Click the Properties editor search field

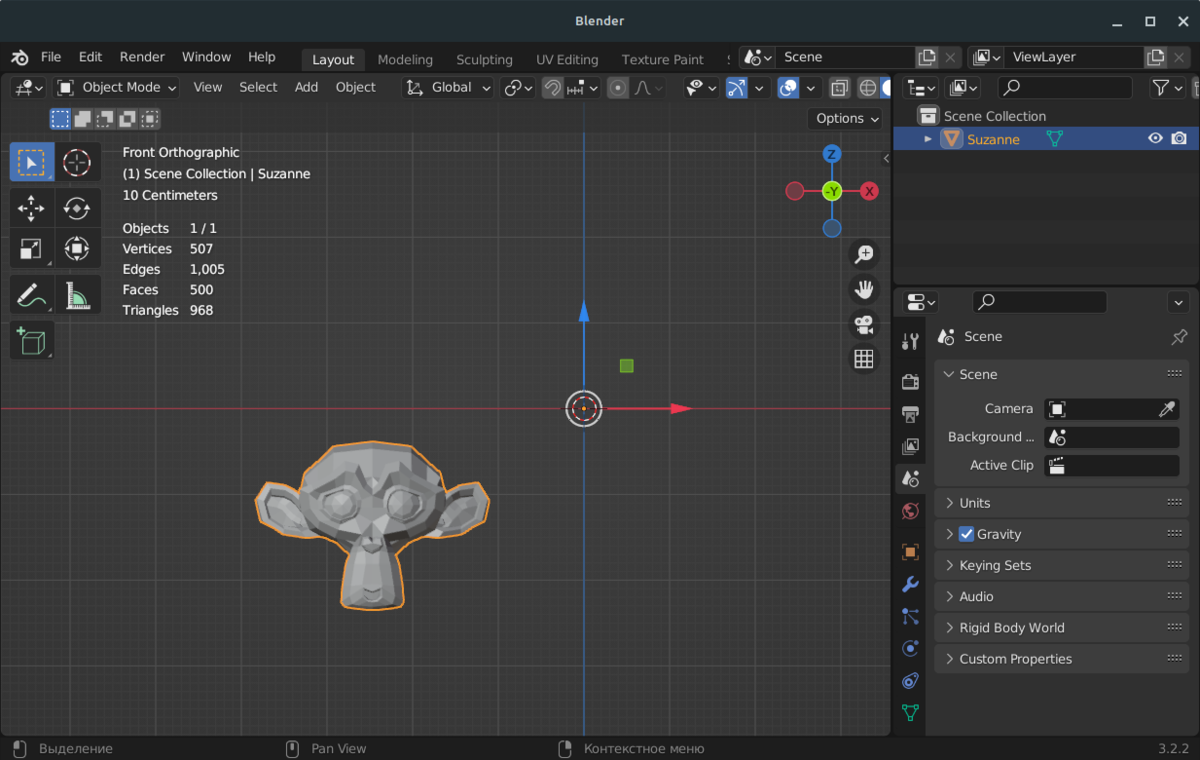1039,301
